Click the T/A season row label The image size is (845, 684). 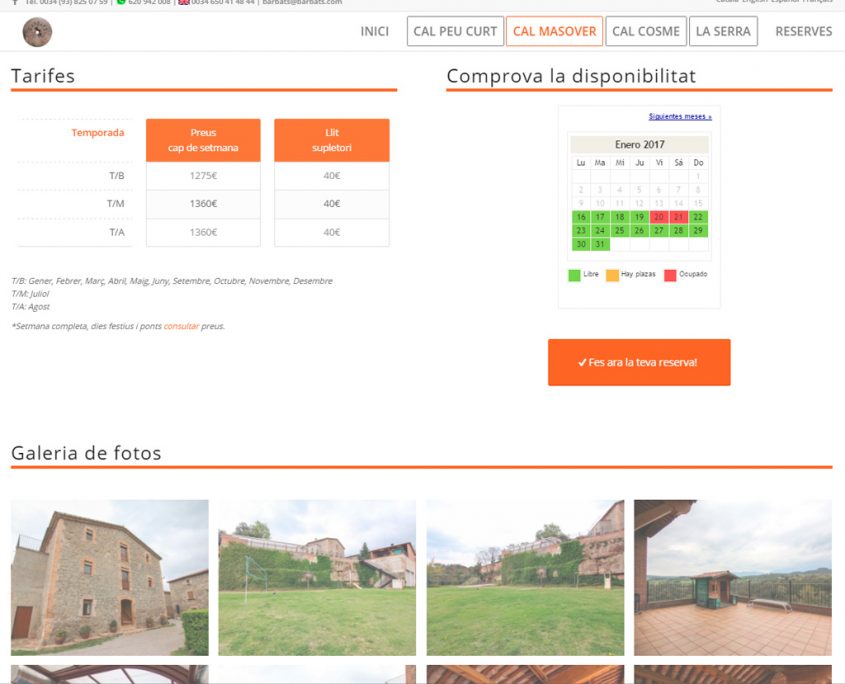(117, 232)
